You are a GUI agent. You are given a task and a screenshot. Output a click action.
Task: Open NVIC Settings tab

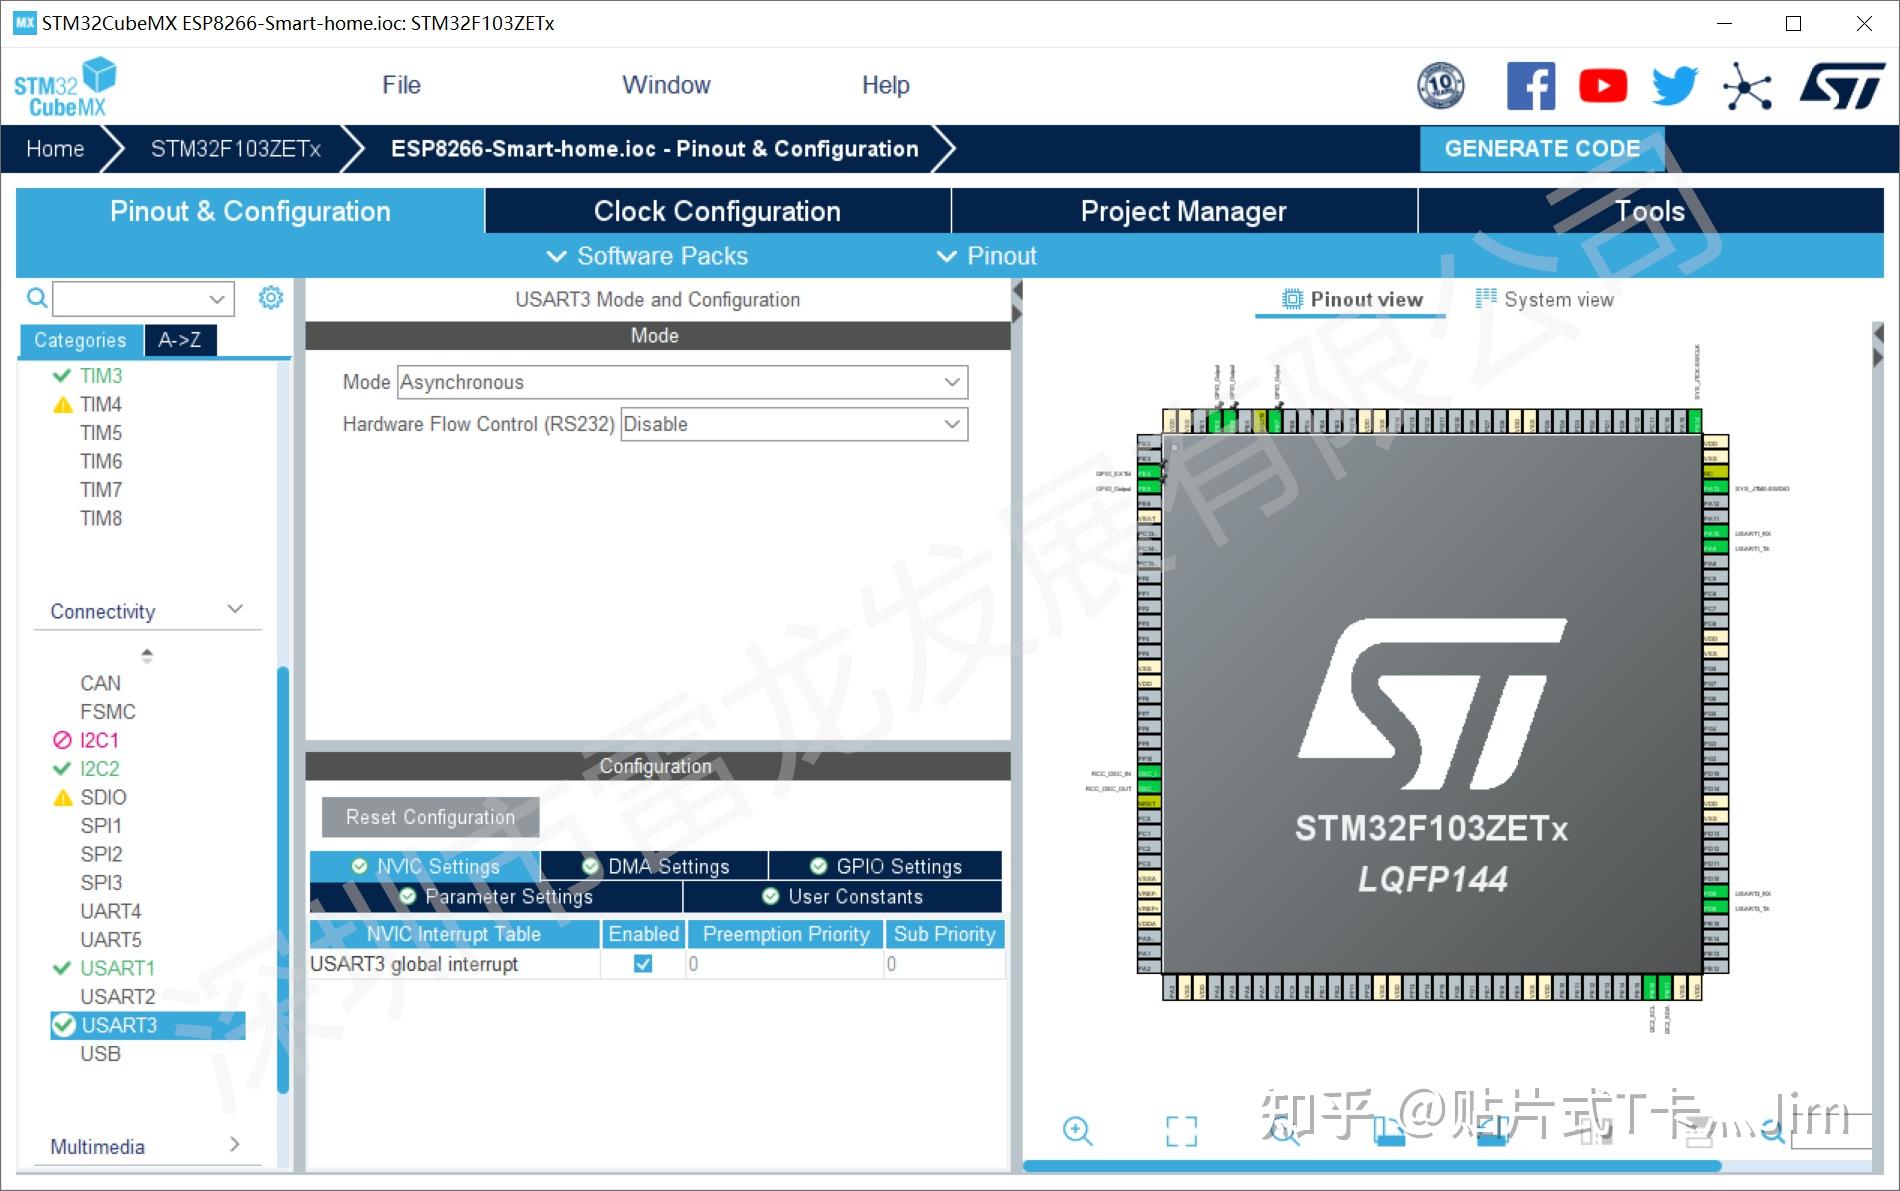(x=425, y=866)
